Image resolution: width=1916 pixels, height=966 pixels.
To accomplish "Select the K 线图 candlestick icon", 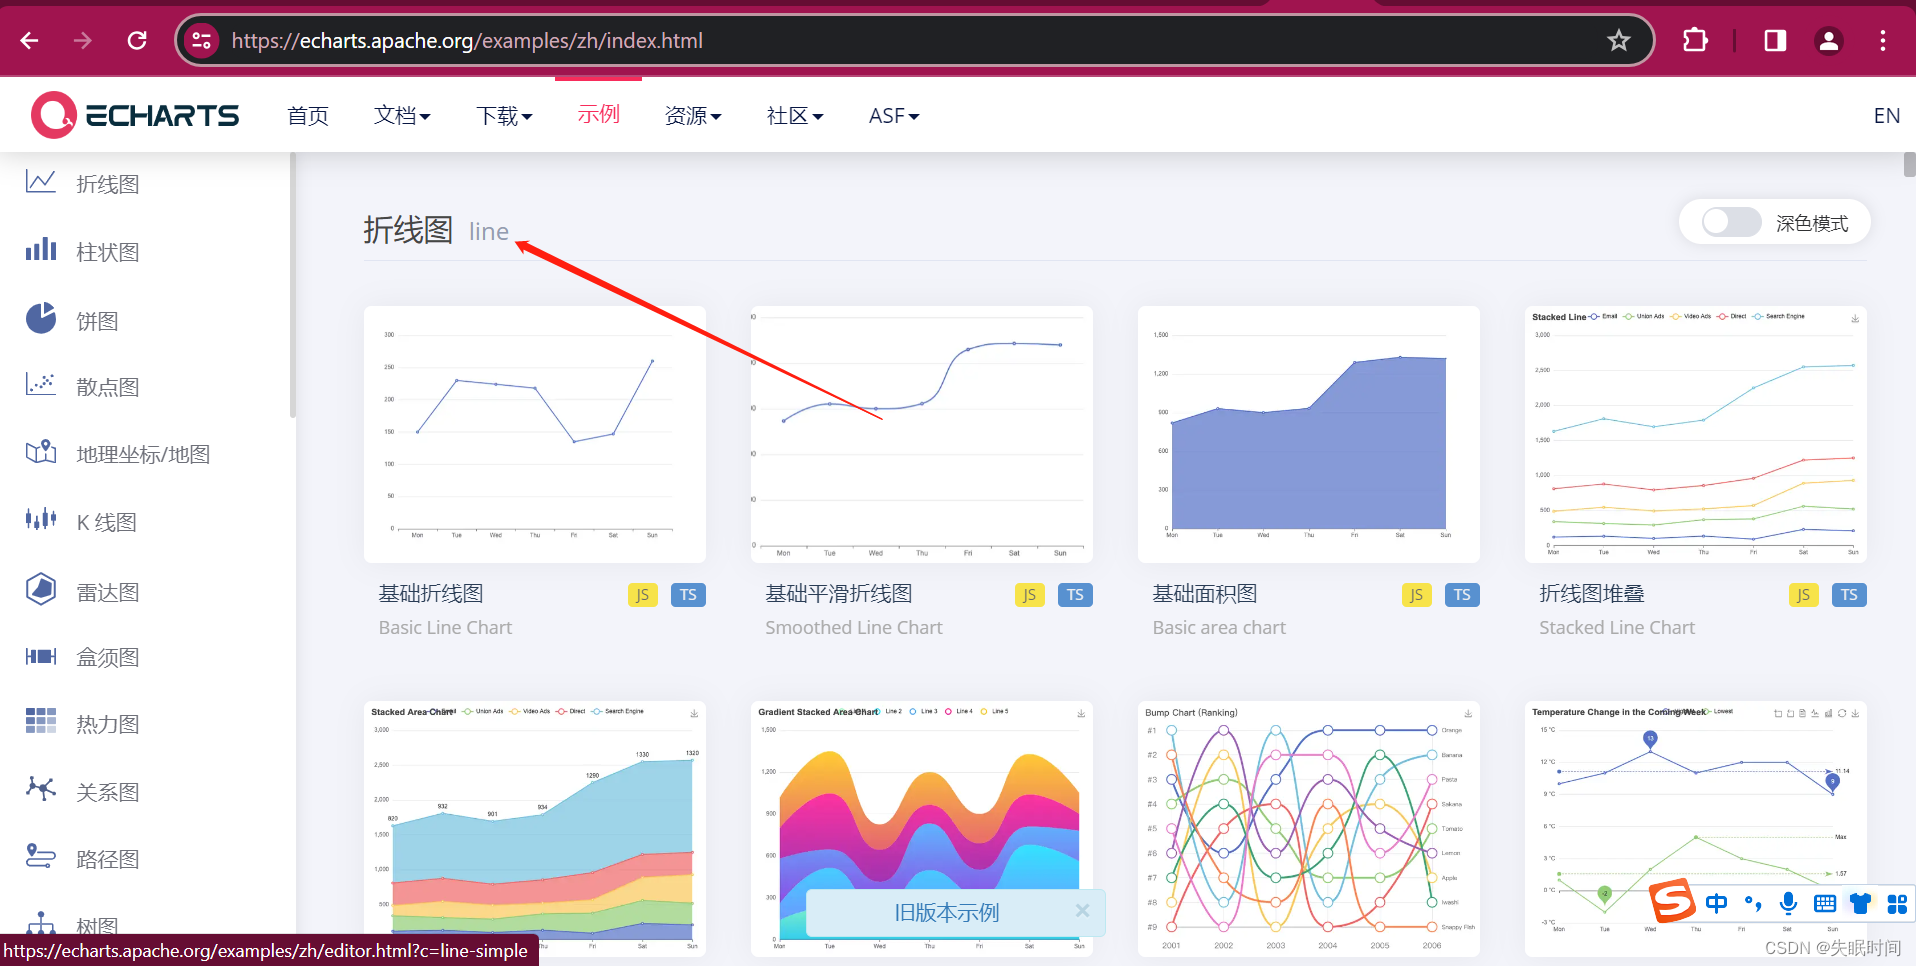I will click(41, 520).
